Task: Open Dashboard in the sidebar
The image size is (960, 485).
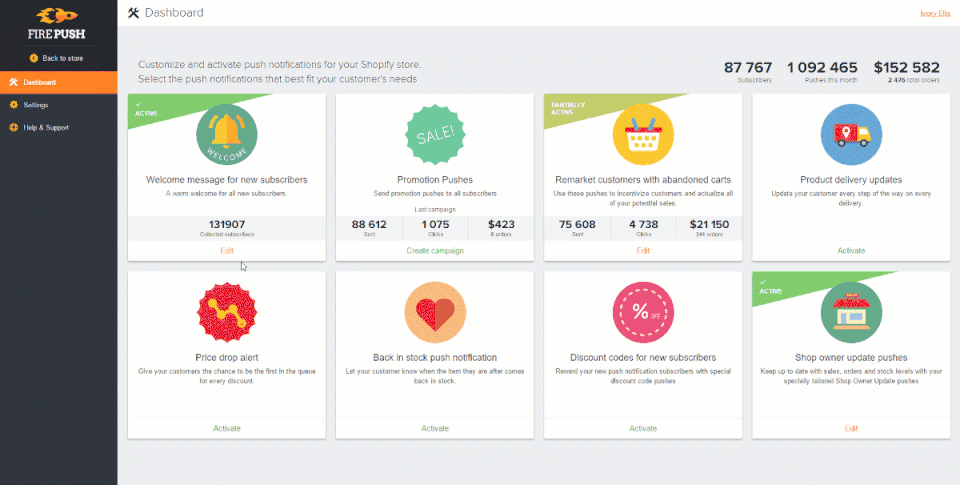Action: click(40, 82)
